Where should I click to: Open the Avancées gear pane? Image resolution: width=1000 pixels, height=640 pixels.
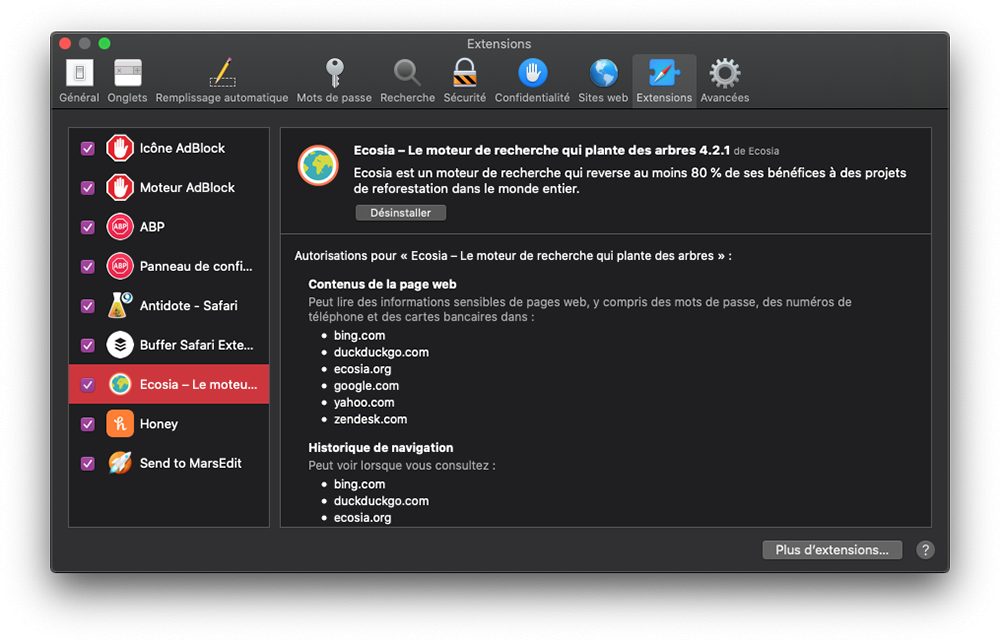tap(724, 80)
